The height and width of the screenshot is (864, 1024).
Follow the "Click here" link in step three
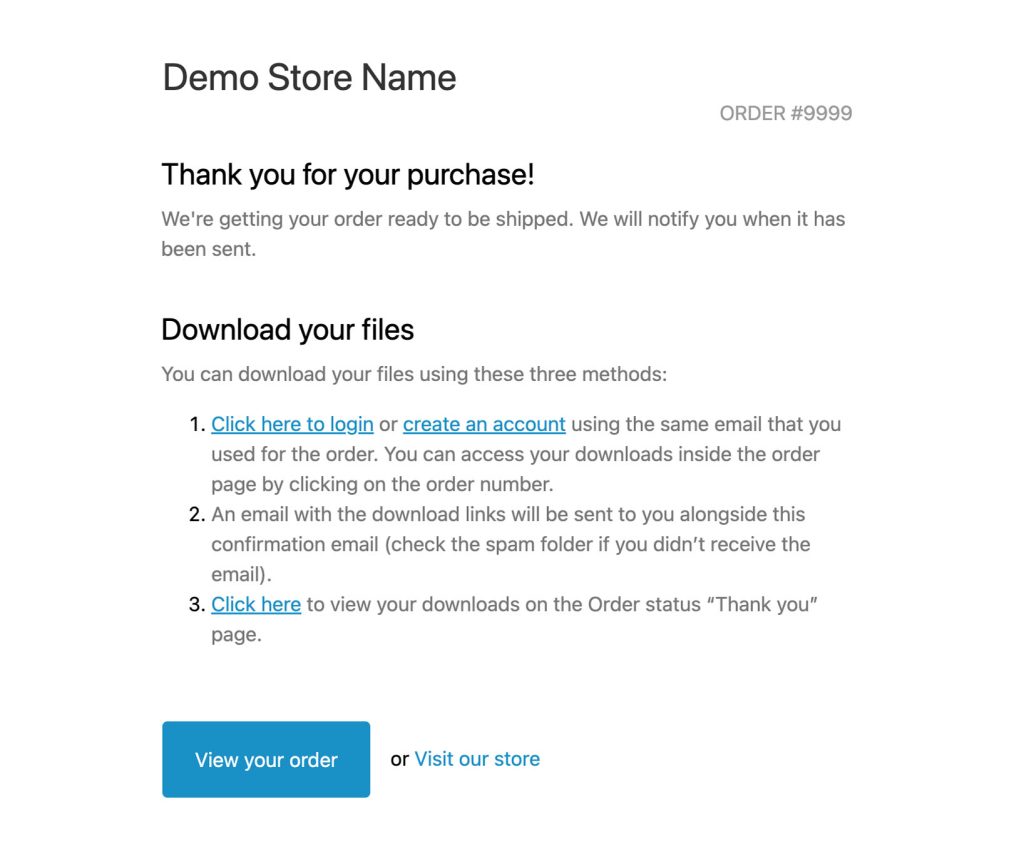[256, 604]
